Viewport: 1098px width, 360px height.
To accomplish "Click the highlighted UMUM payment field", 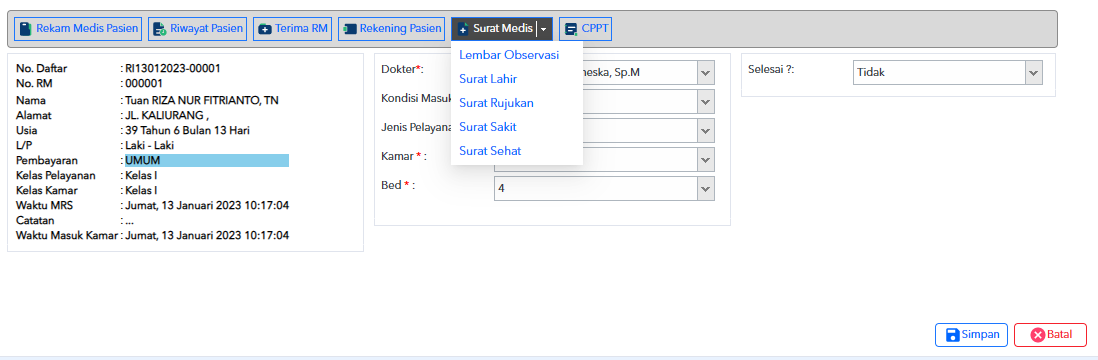I will (207, 160).
